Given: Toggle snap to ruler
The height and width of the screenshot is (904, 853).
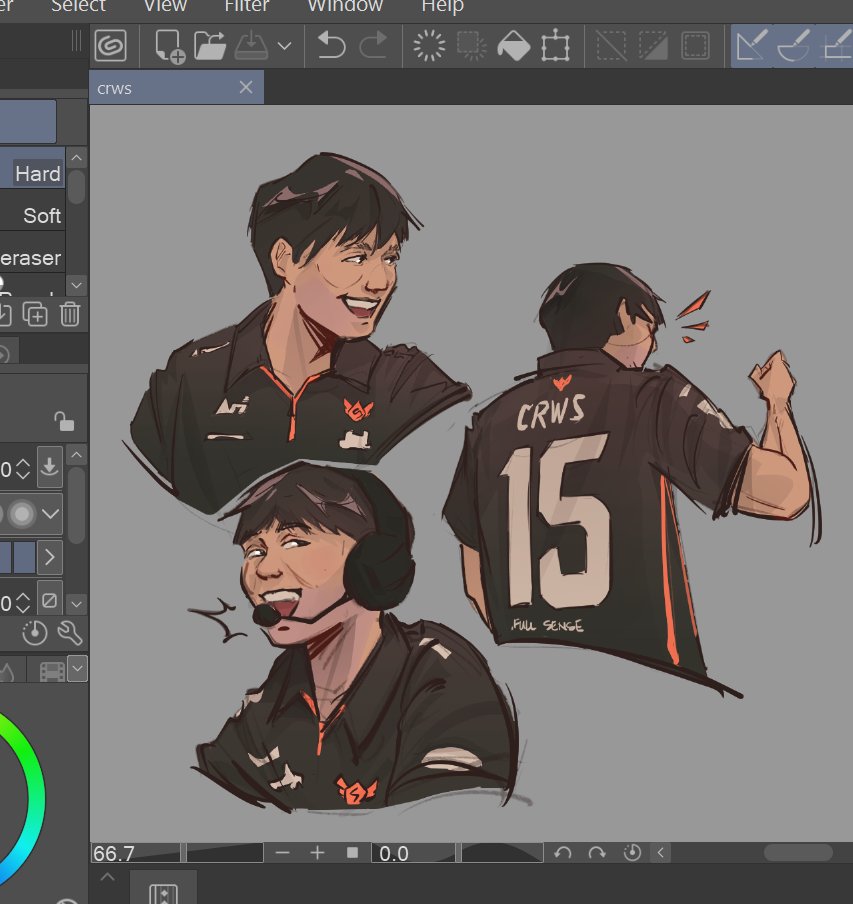Looking at the screenshot, I should point(752,46).
